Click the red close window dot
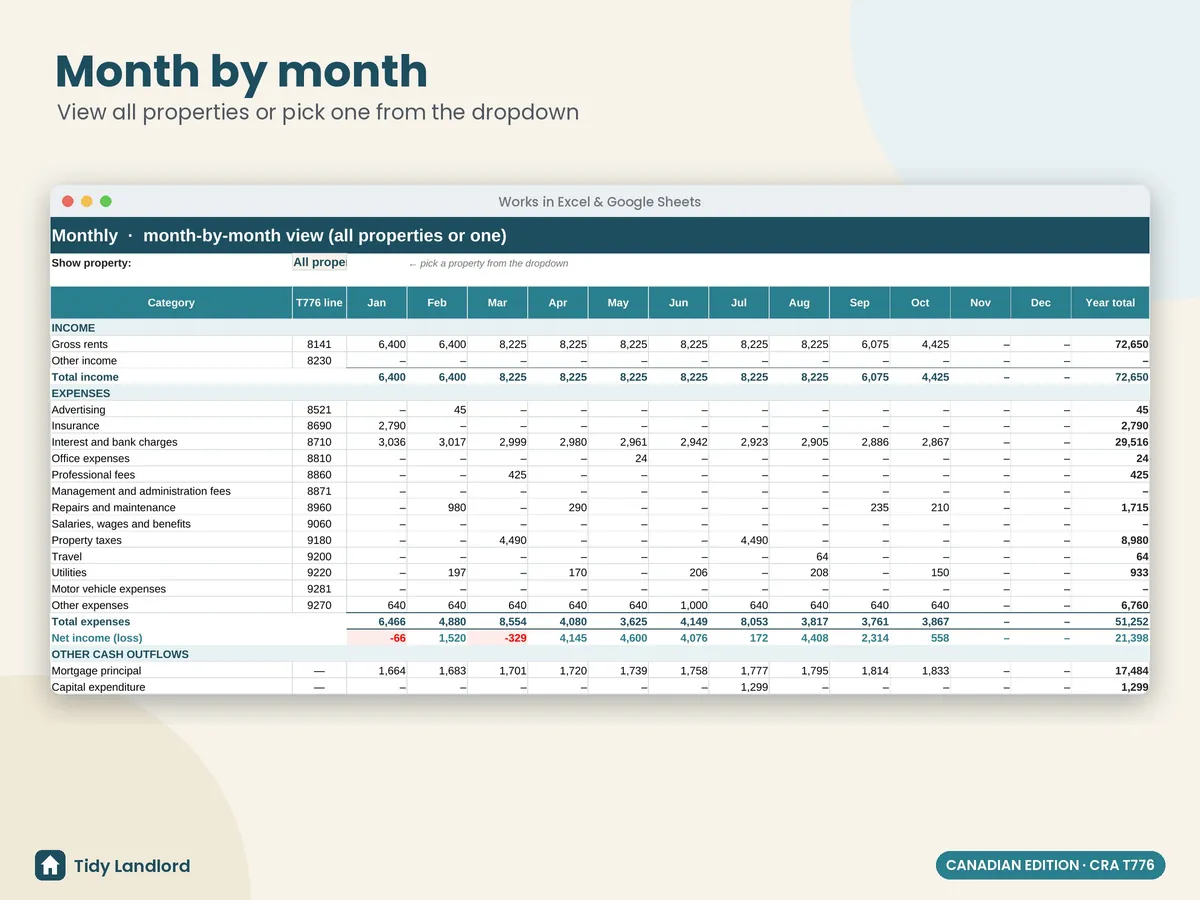The width and height of the screenshot is (1200, 900). [68, 201]
